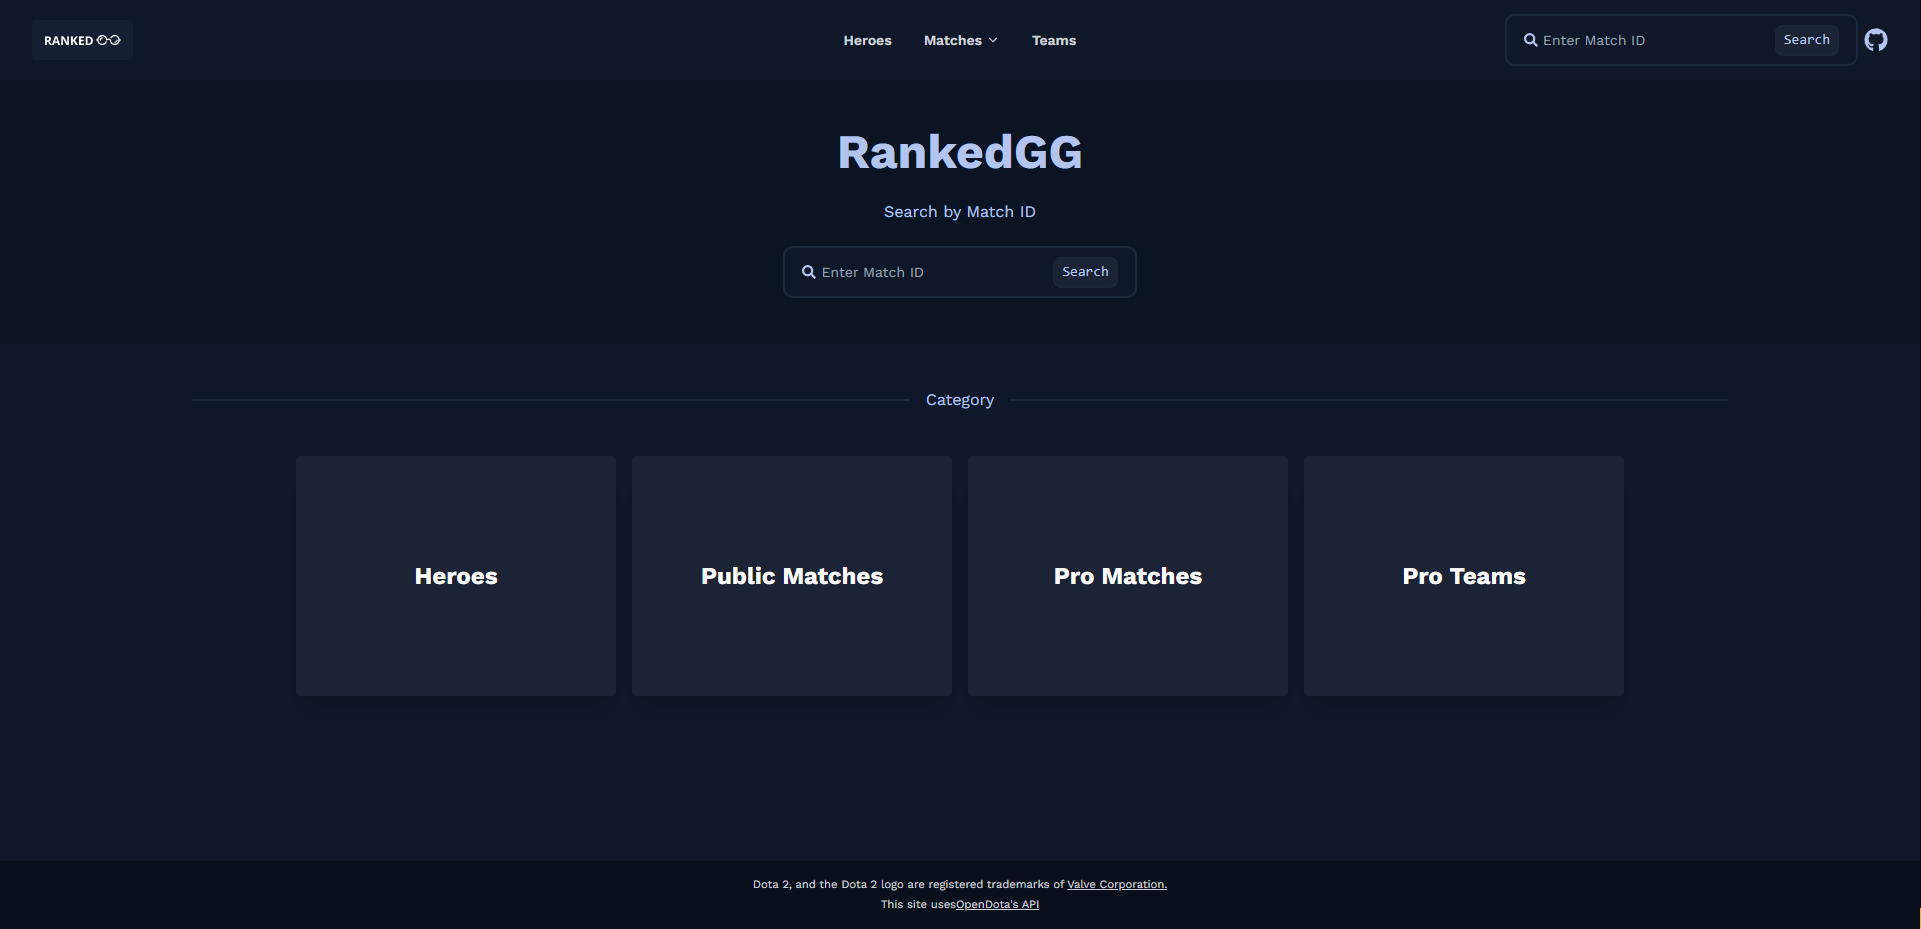Click the RANKED glasses logo
Screen dimensions: 1921x929
(x=82, y=40)
